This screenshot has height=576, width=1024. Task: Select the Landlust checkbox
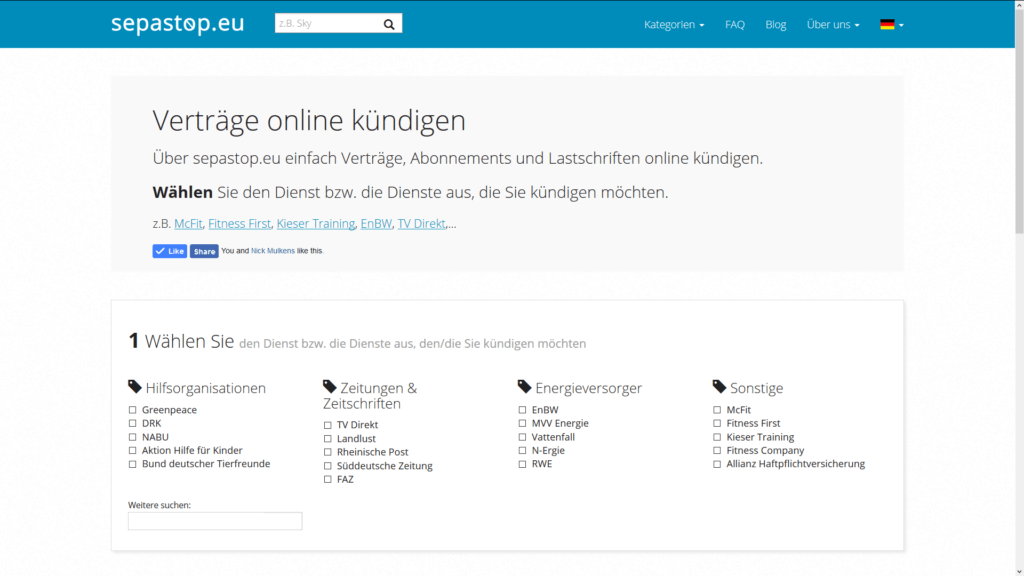328,439
